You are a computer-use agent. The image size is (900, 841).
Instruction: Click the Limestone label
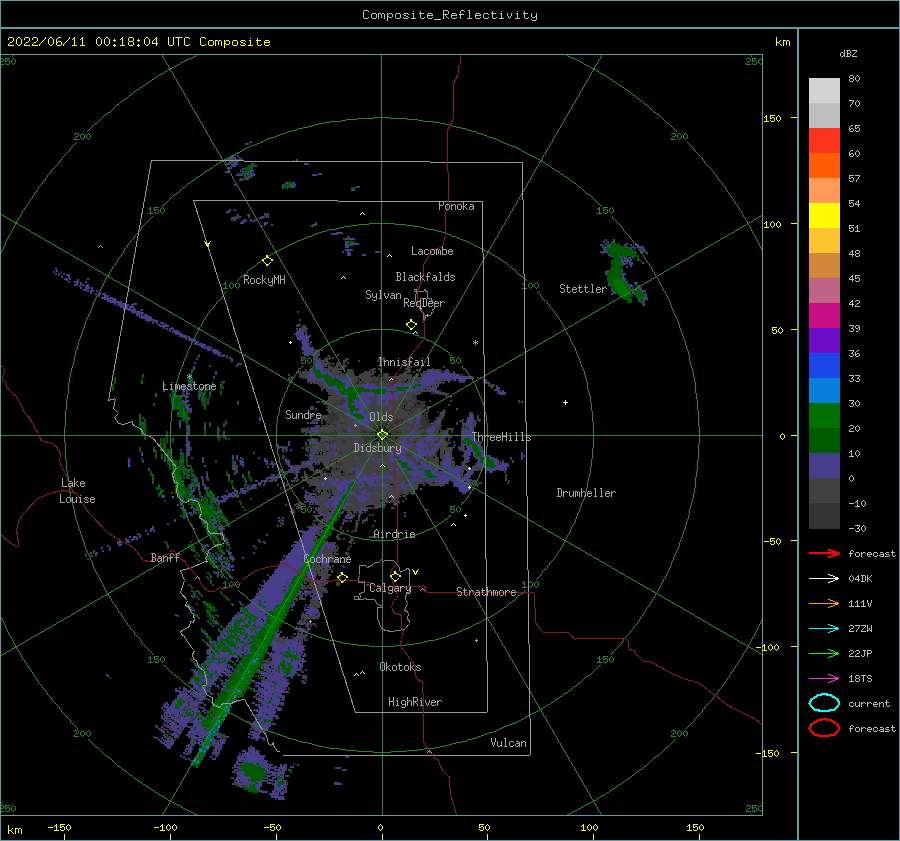coord(189,386)
